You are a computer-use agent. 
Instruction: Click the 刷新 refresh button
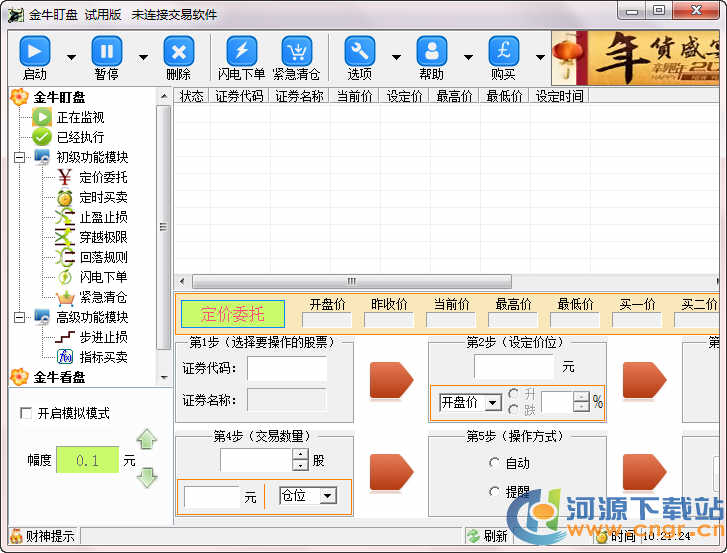[488, 536]
